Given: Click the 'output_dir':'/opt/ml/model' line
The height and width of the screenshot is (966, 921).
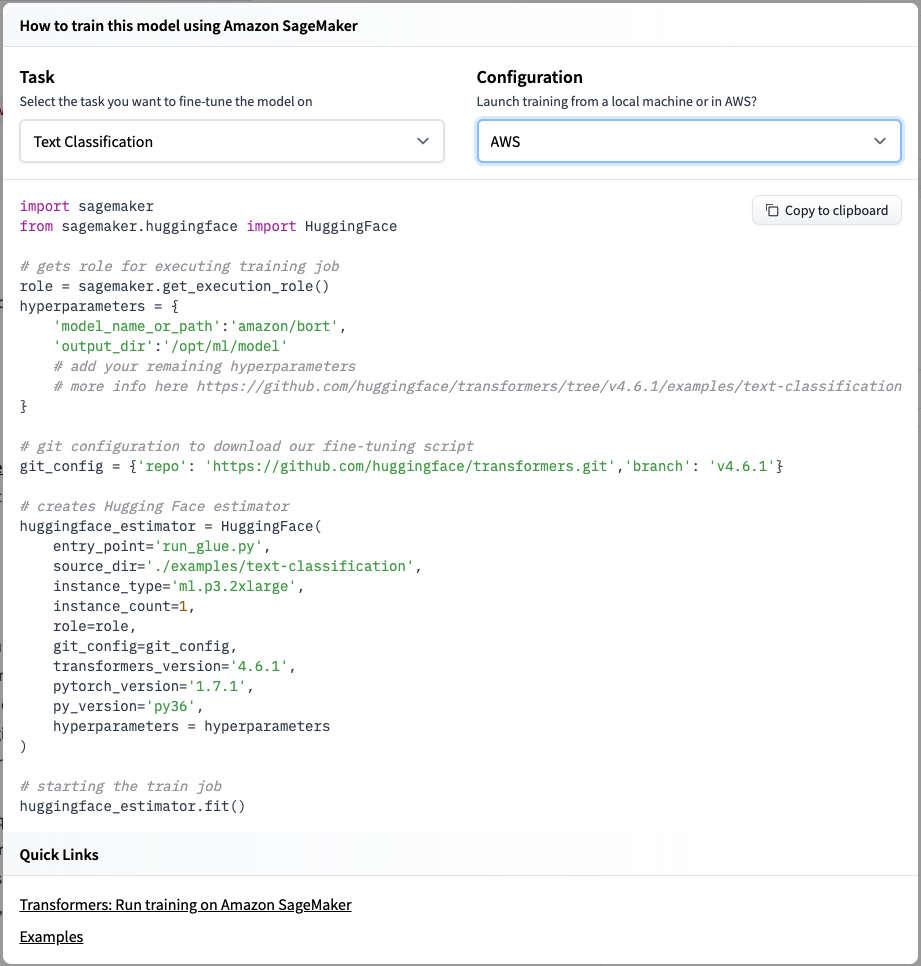Looking at the screenshot, I should 170,346.
